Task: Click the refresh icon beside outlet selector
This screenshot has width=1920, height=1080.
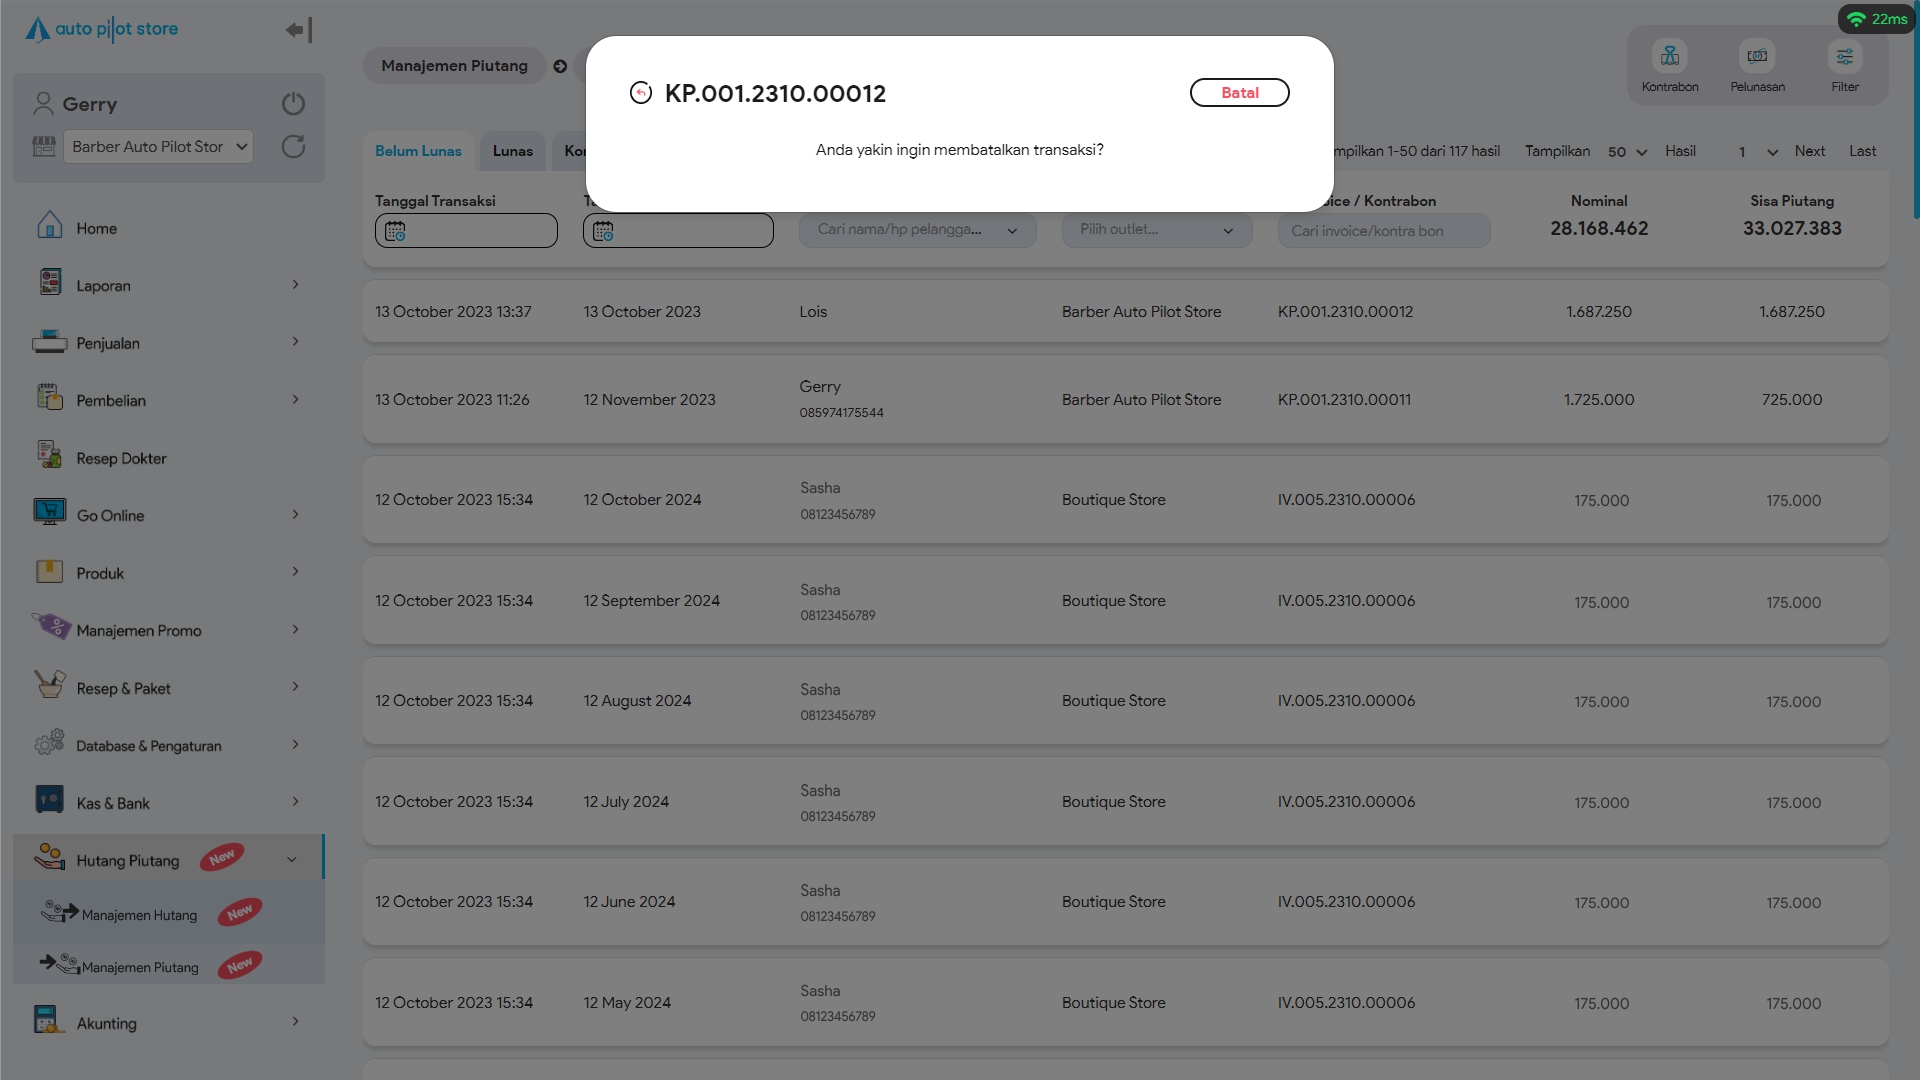Action: coord(293,147)
